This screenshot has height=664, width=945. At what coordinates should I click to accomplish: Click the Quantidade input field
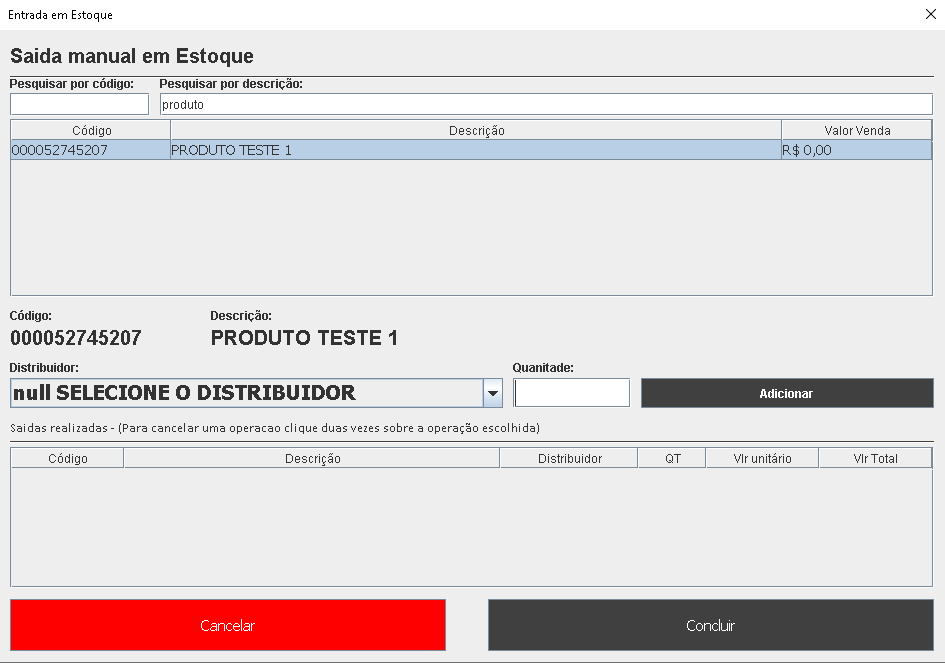(x=572, y=393)
